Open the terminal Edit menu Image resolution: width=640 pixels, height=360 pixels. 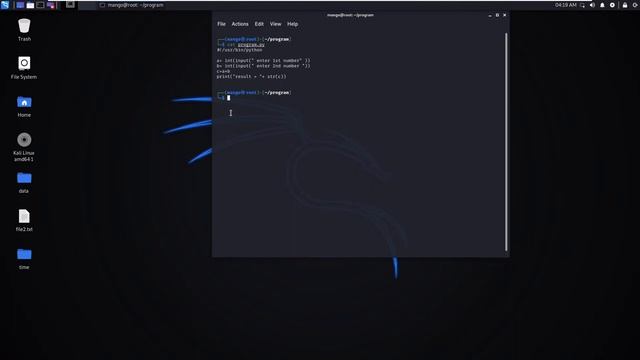[259, 24]
